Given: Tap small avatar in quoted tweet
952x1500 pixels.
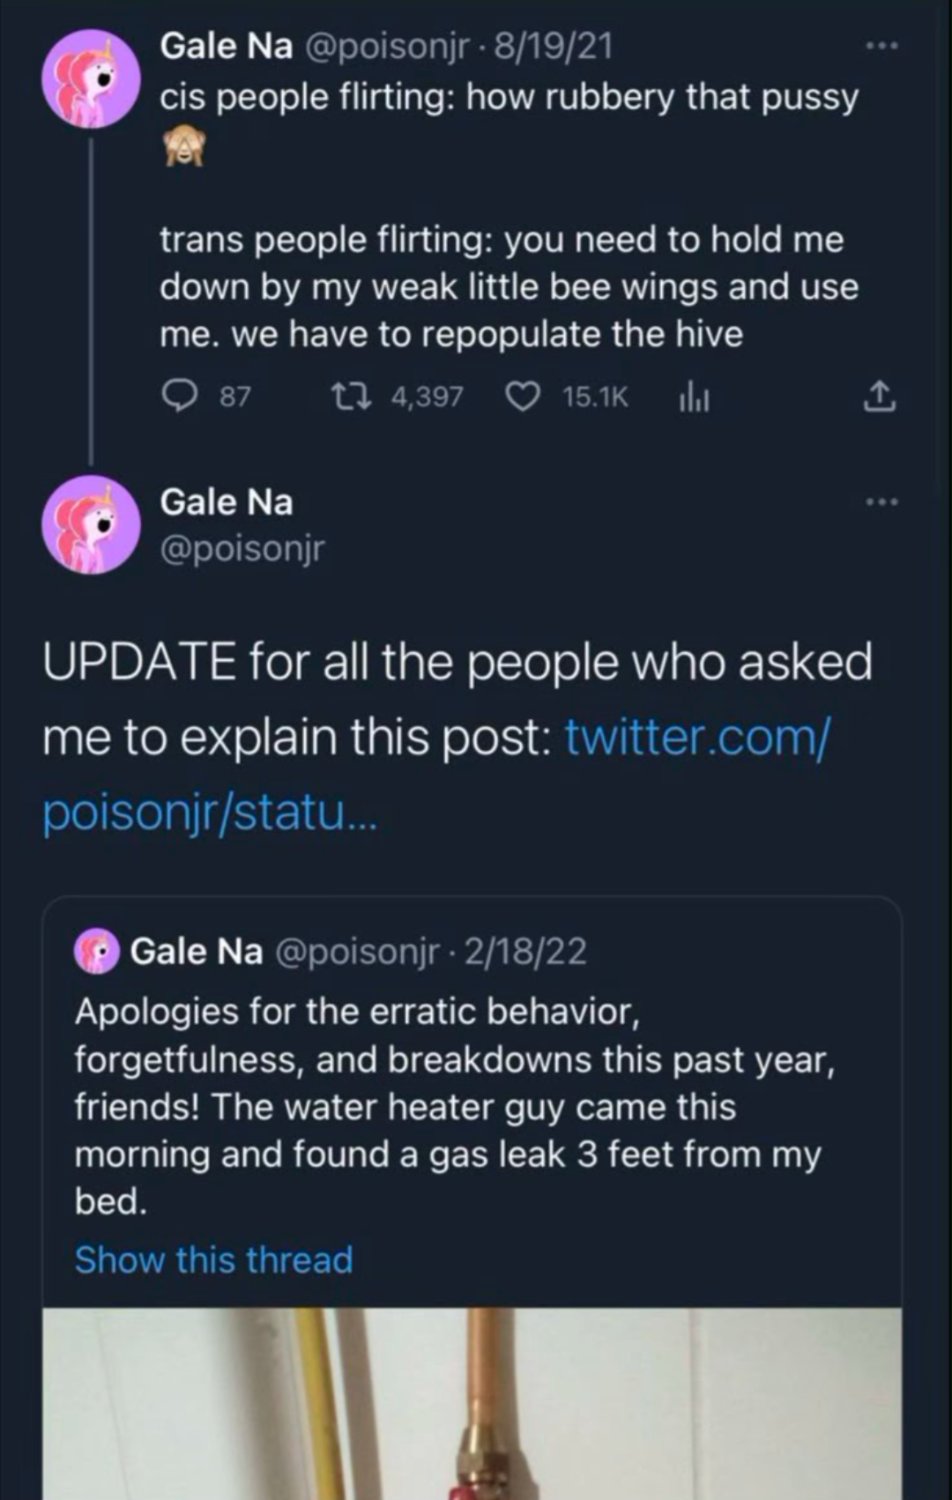Looking at the screenshot, I should (97, 951).
